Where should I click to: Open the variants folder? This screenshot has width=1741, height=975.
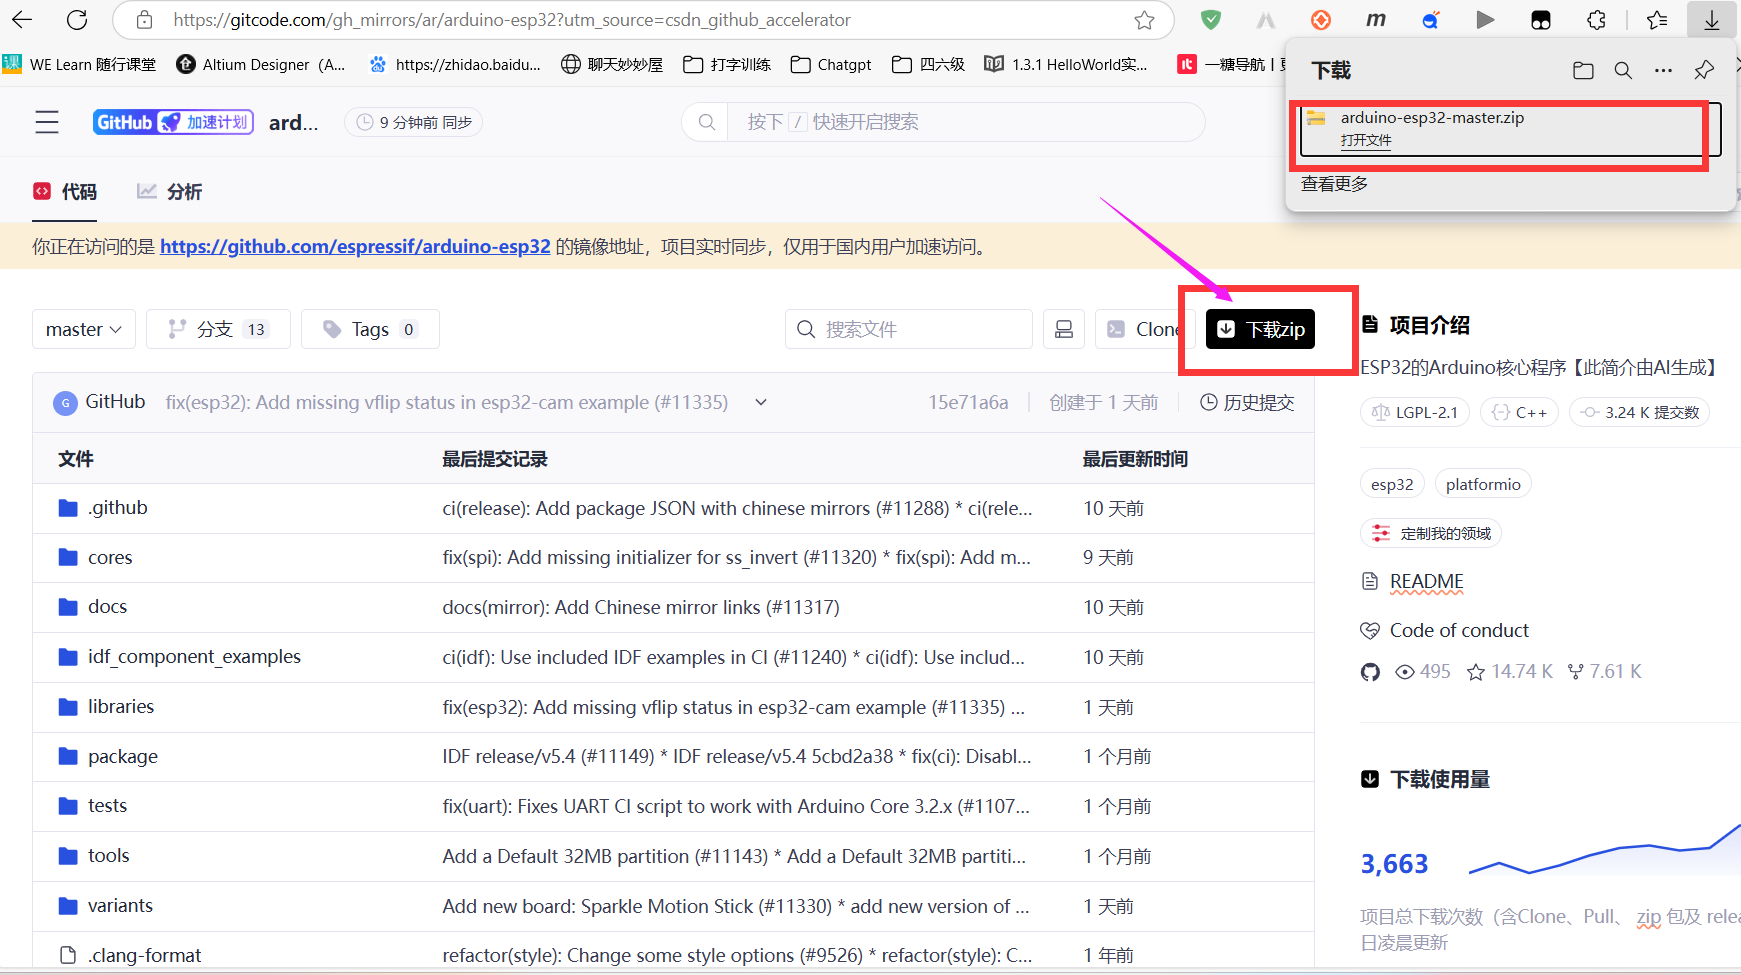(x=120, y=906)
